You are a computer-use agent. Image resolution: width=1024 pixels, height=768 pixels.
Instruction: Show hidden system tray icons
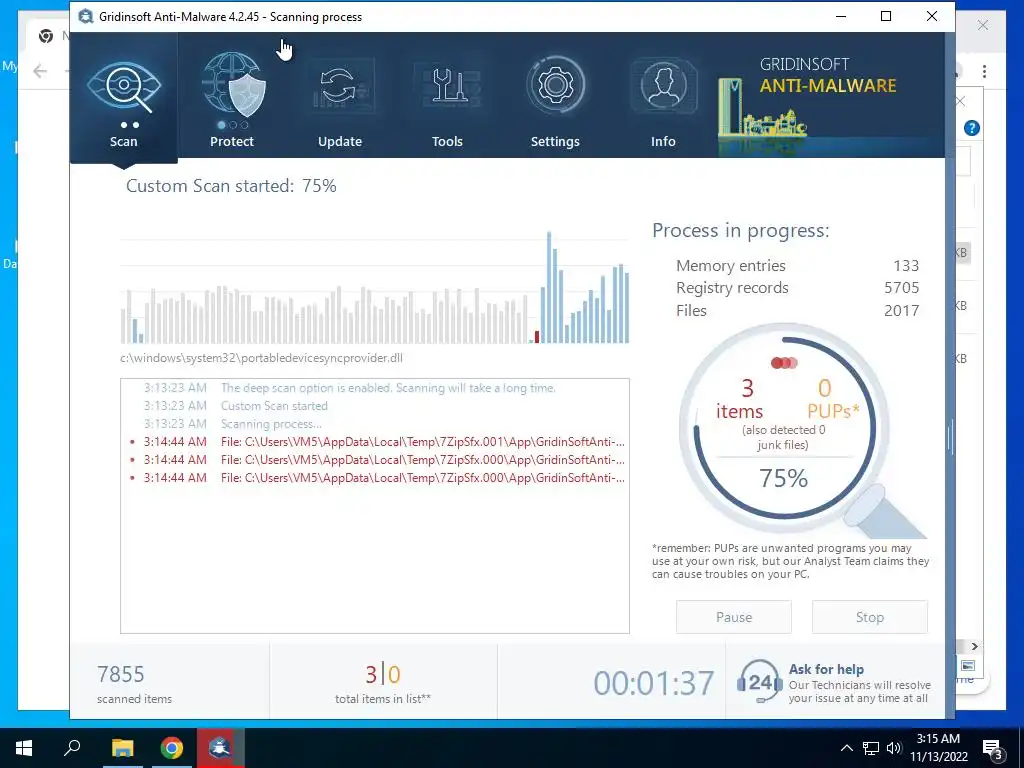coord(846,748)
